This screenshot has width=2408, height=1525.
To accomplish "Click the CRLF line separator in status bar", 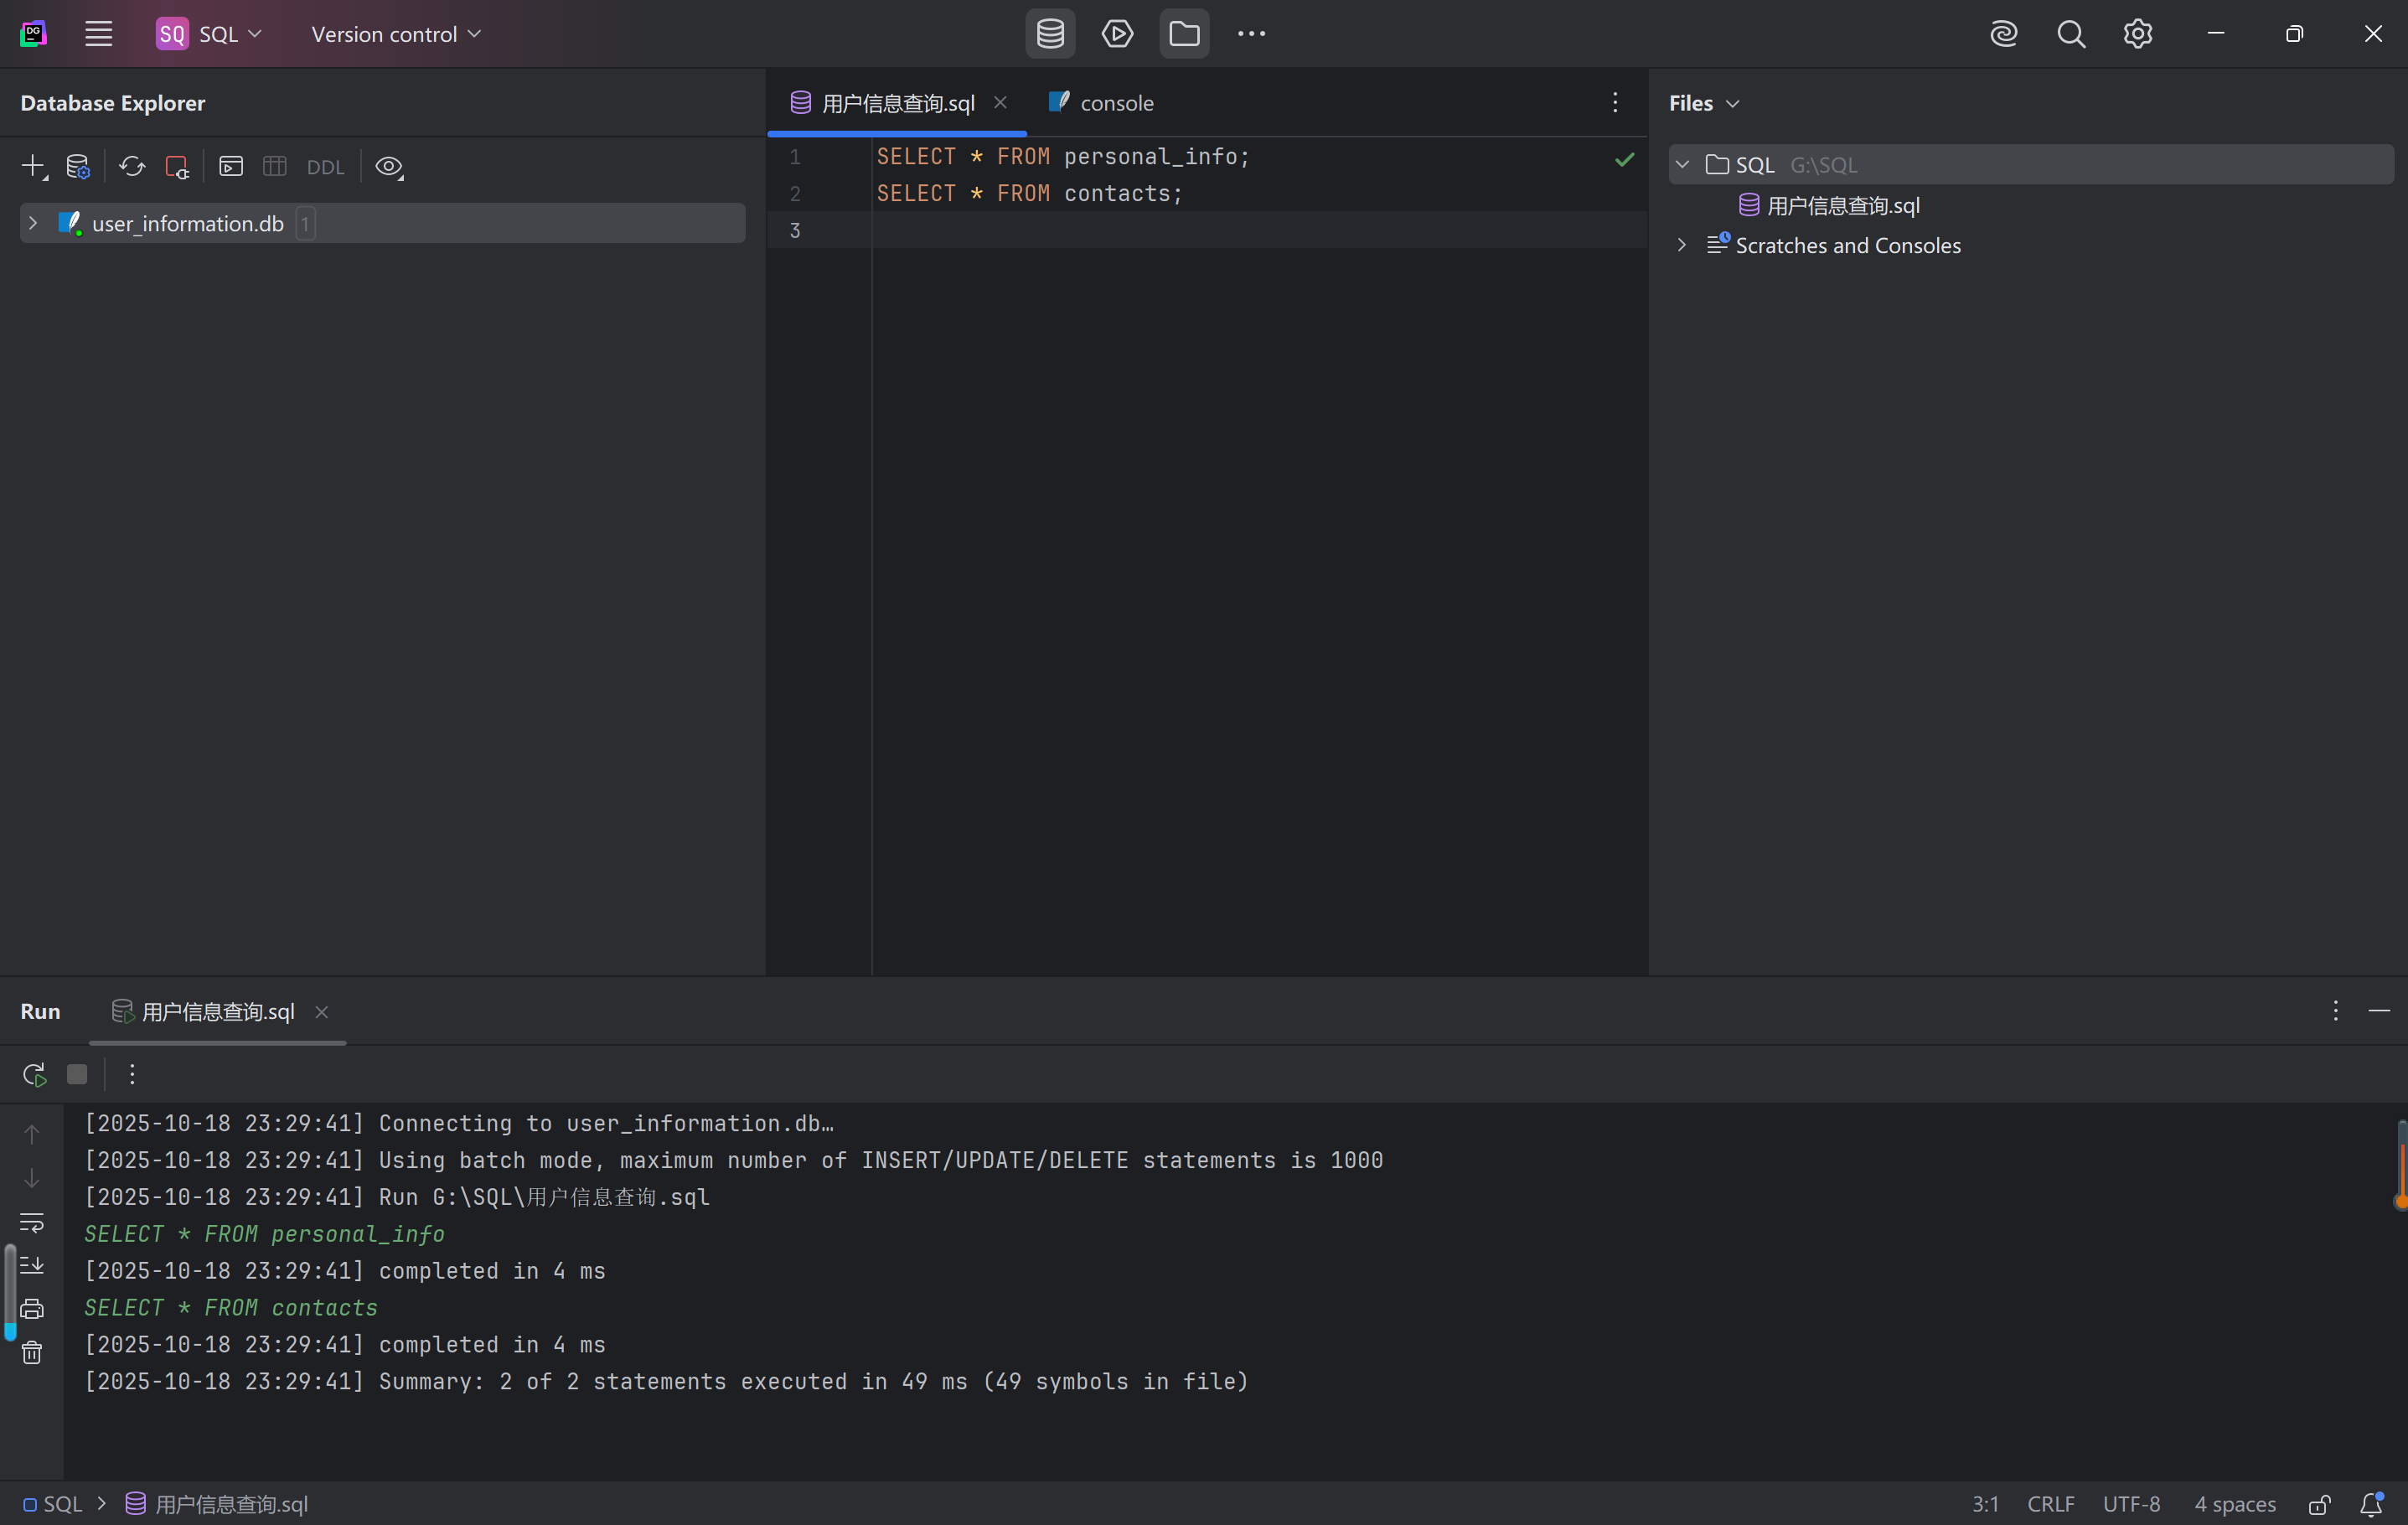I will click(x=2050, y=1504).
